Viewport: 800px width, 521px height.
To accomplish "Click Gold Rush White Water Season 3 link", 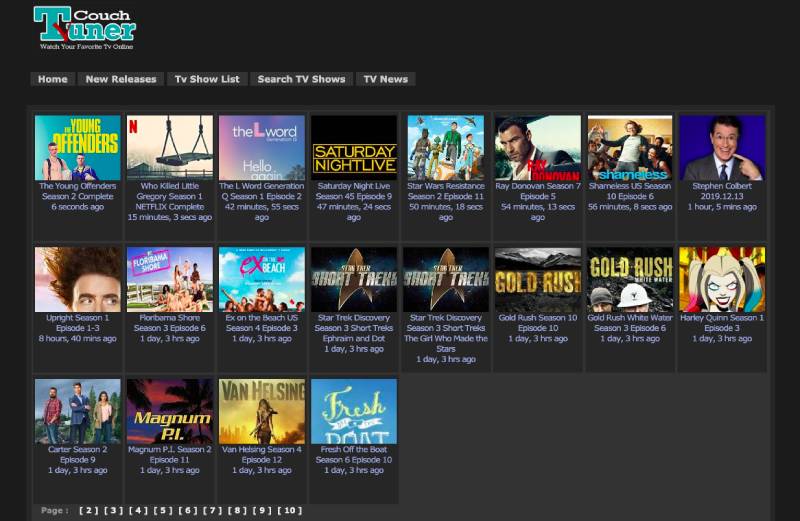I will coord(630,323).
